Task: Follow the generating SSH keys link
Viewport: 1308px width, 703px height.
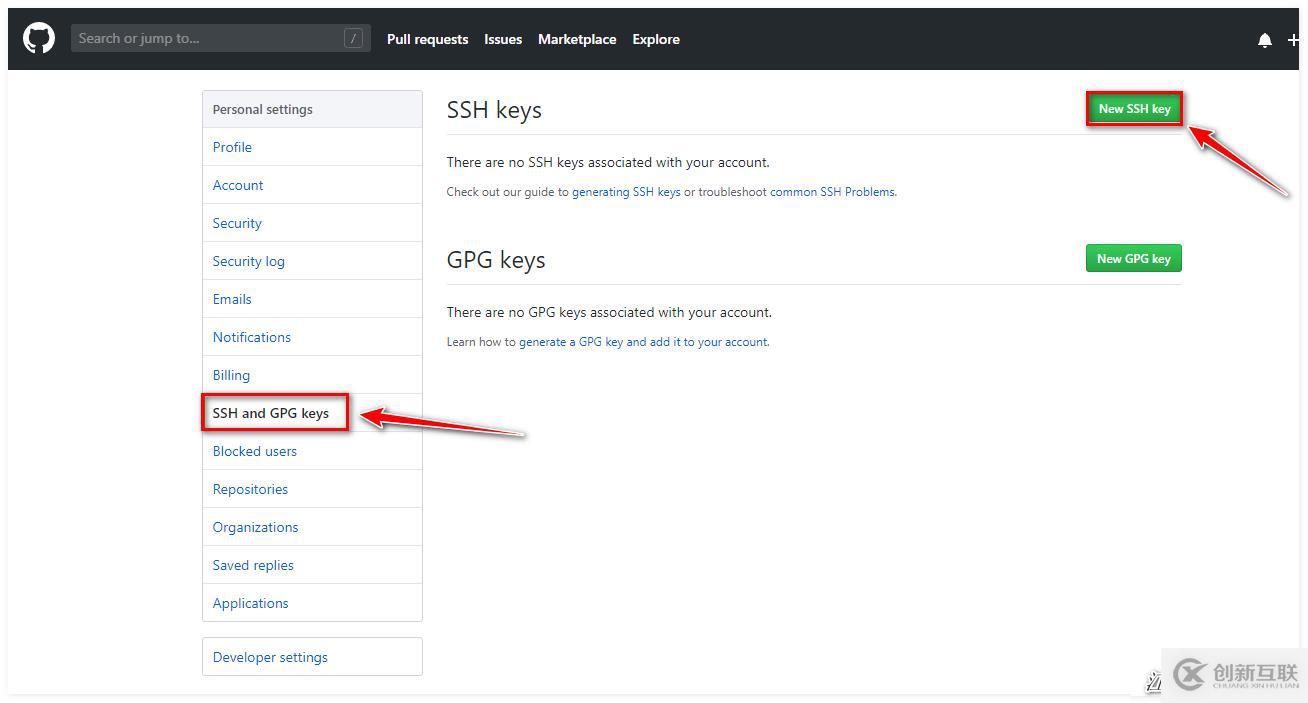Action: click(626, 192)
